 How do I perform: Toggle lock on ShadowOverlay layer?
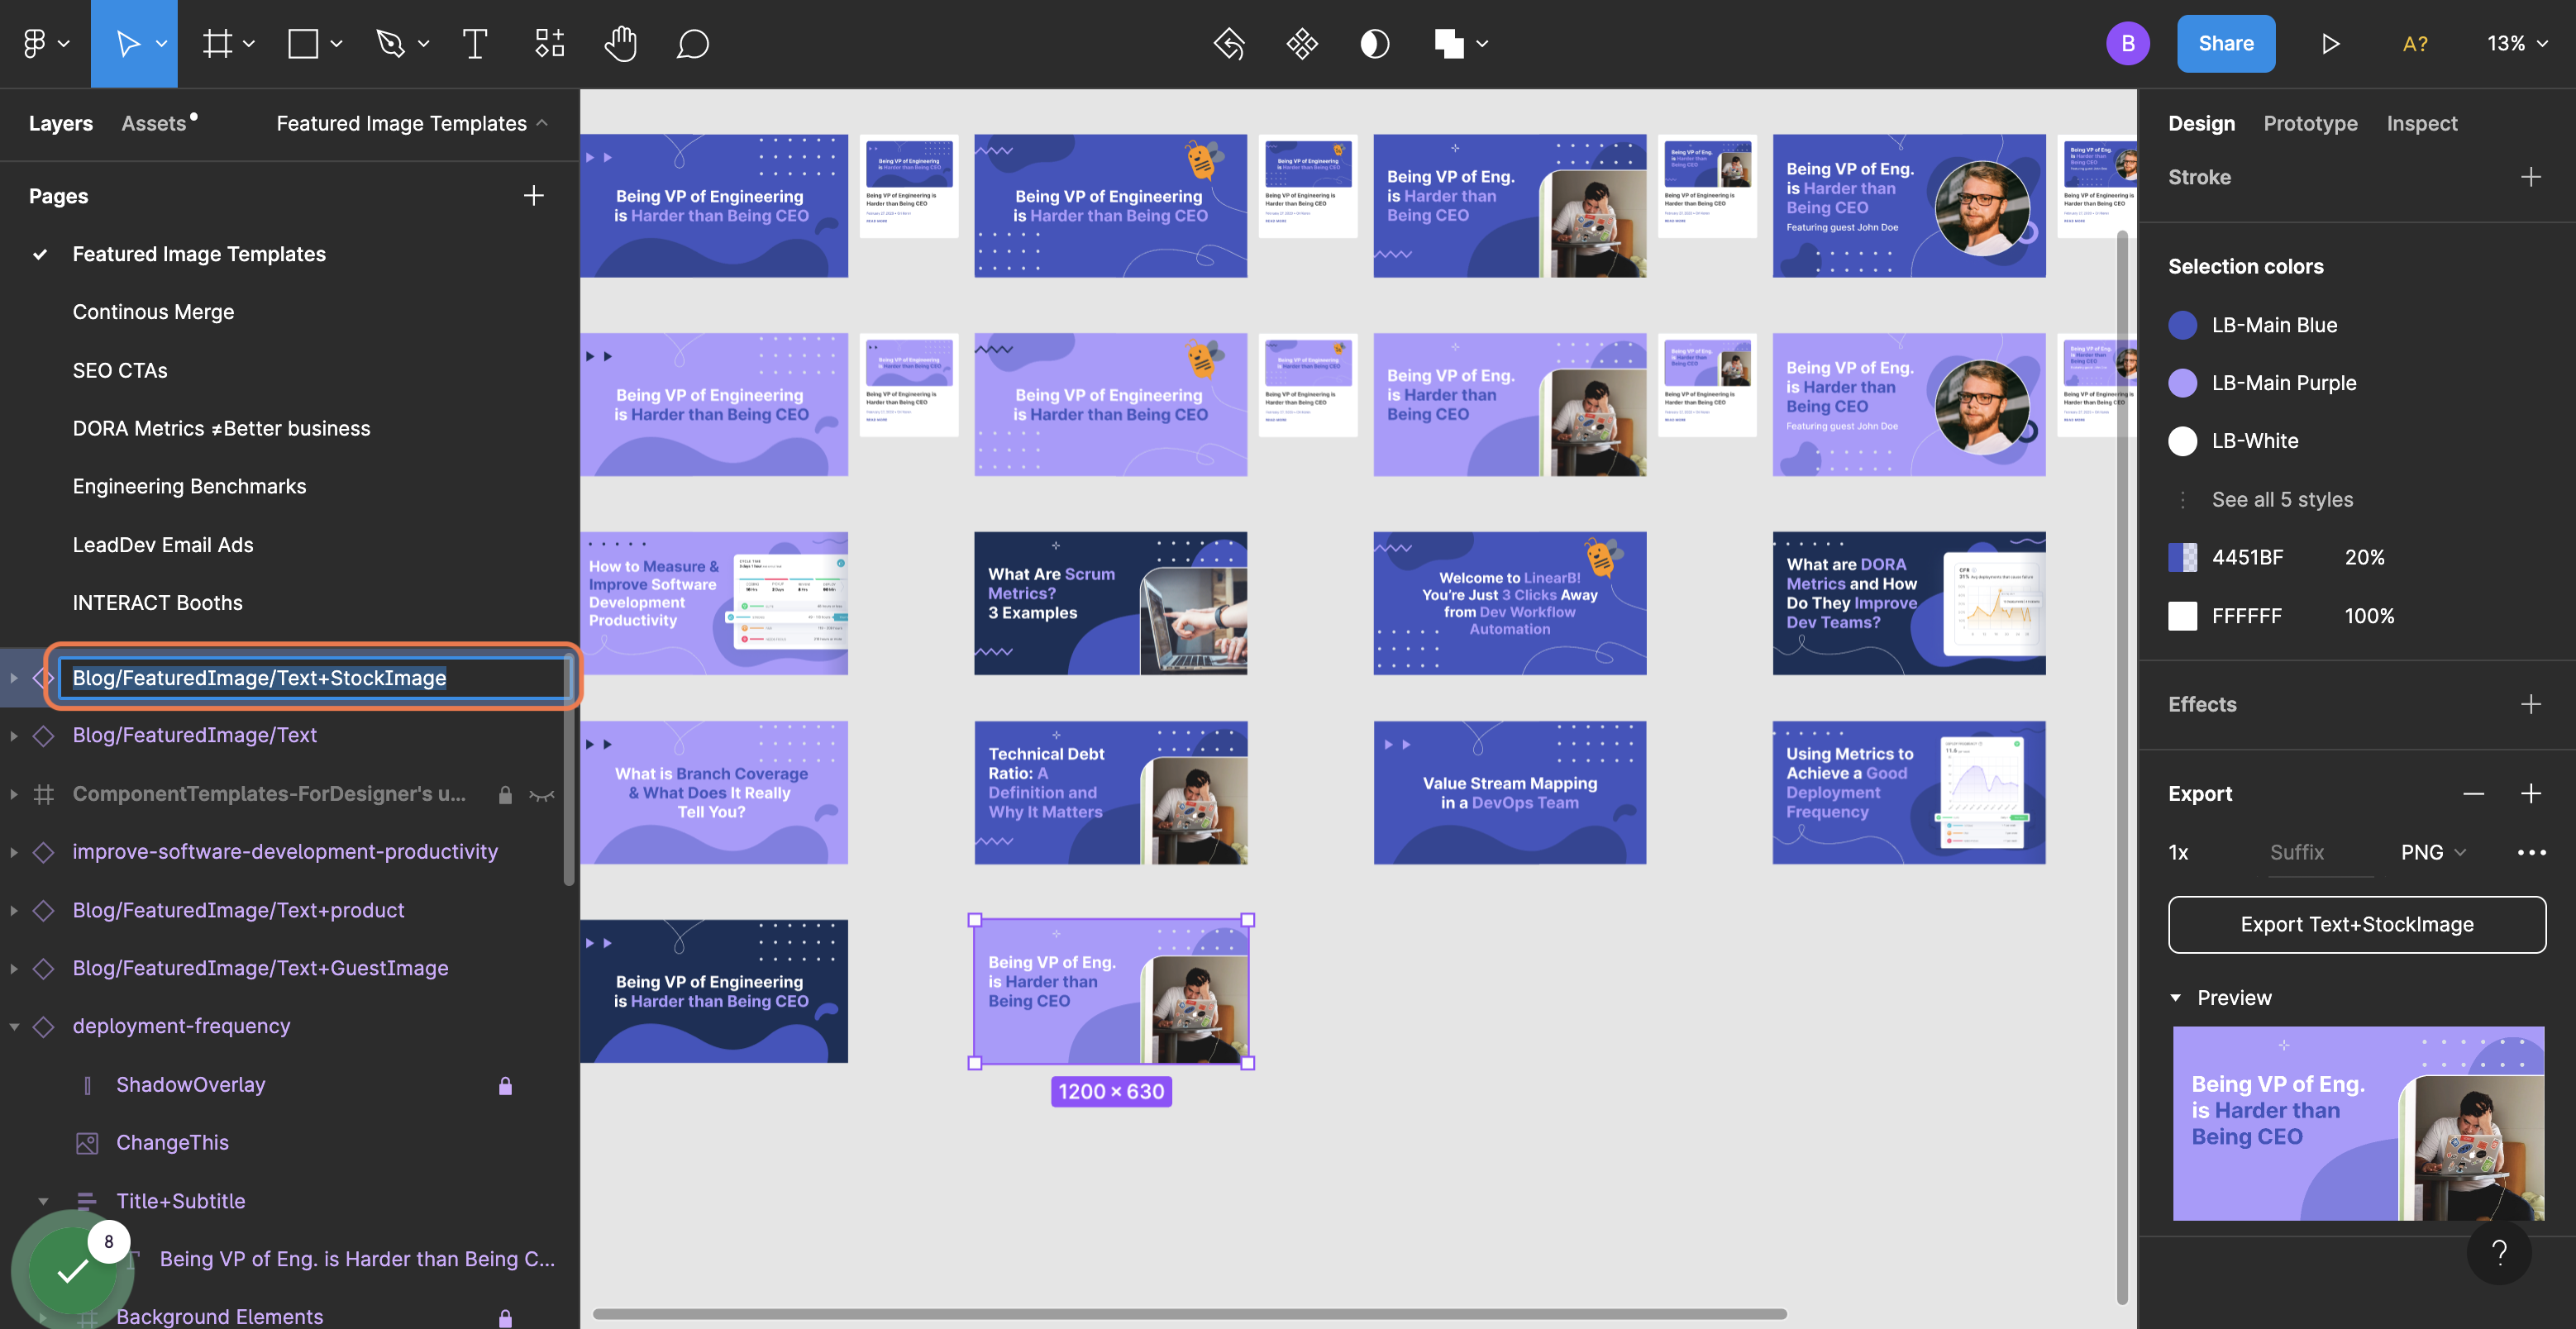click(x=505, y=1085)
